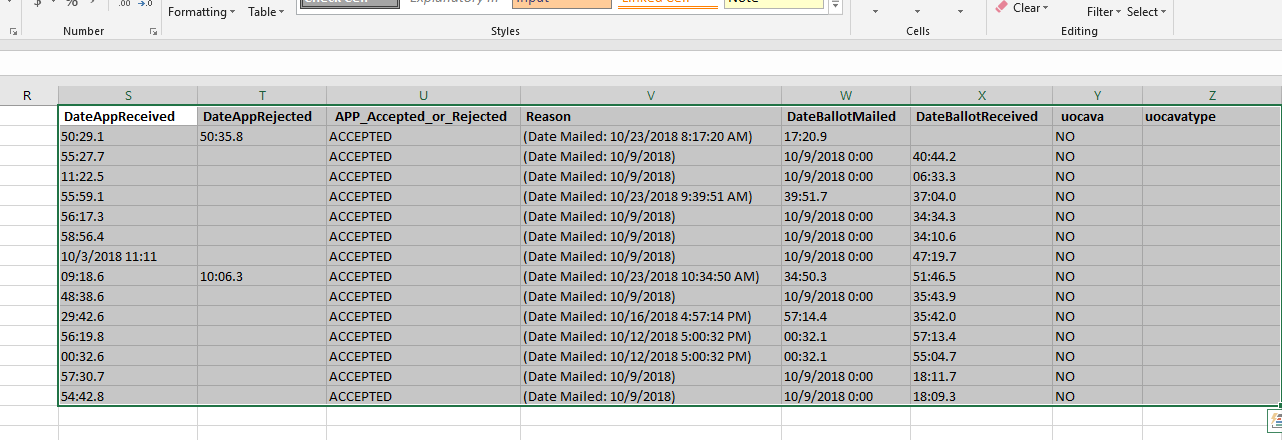The width and height of the screenshot is (1282, 440).
Task: Expand the cell styles gallery arrow
Action: coord(832,5)
